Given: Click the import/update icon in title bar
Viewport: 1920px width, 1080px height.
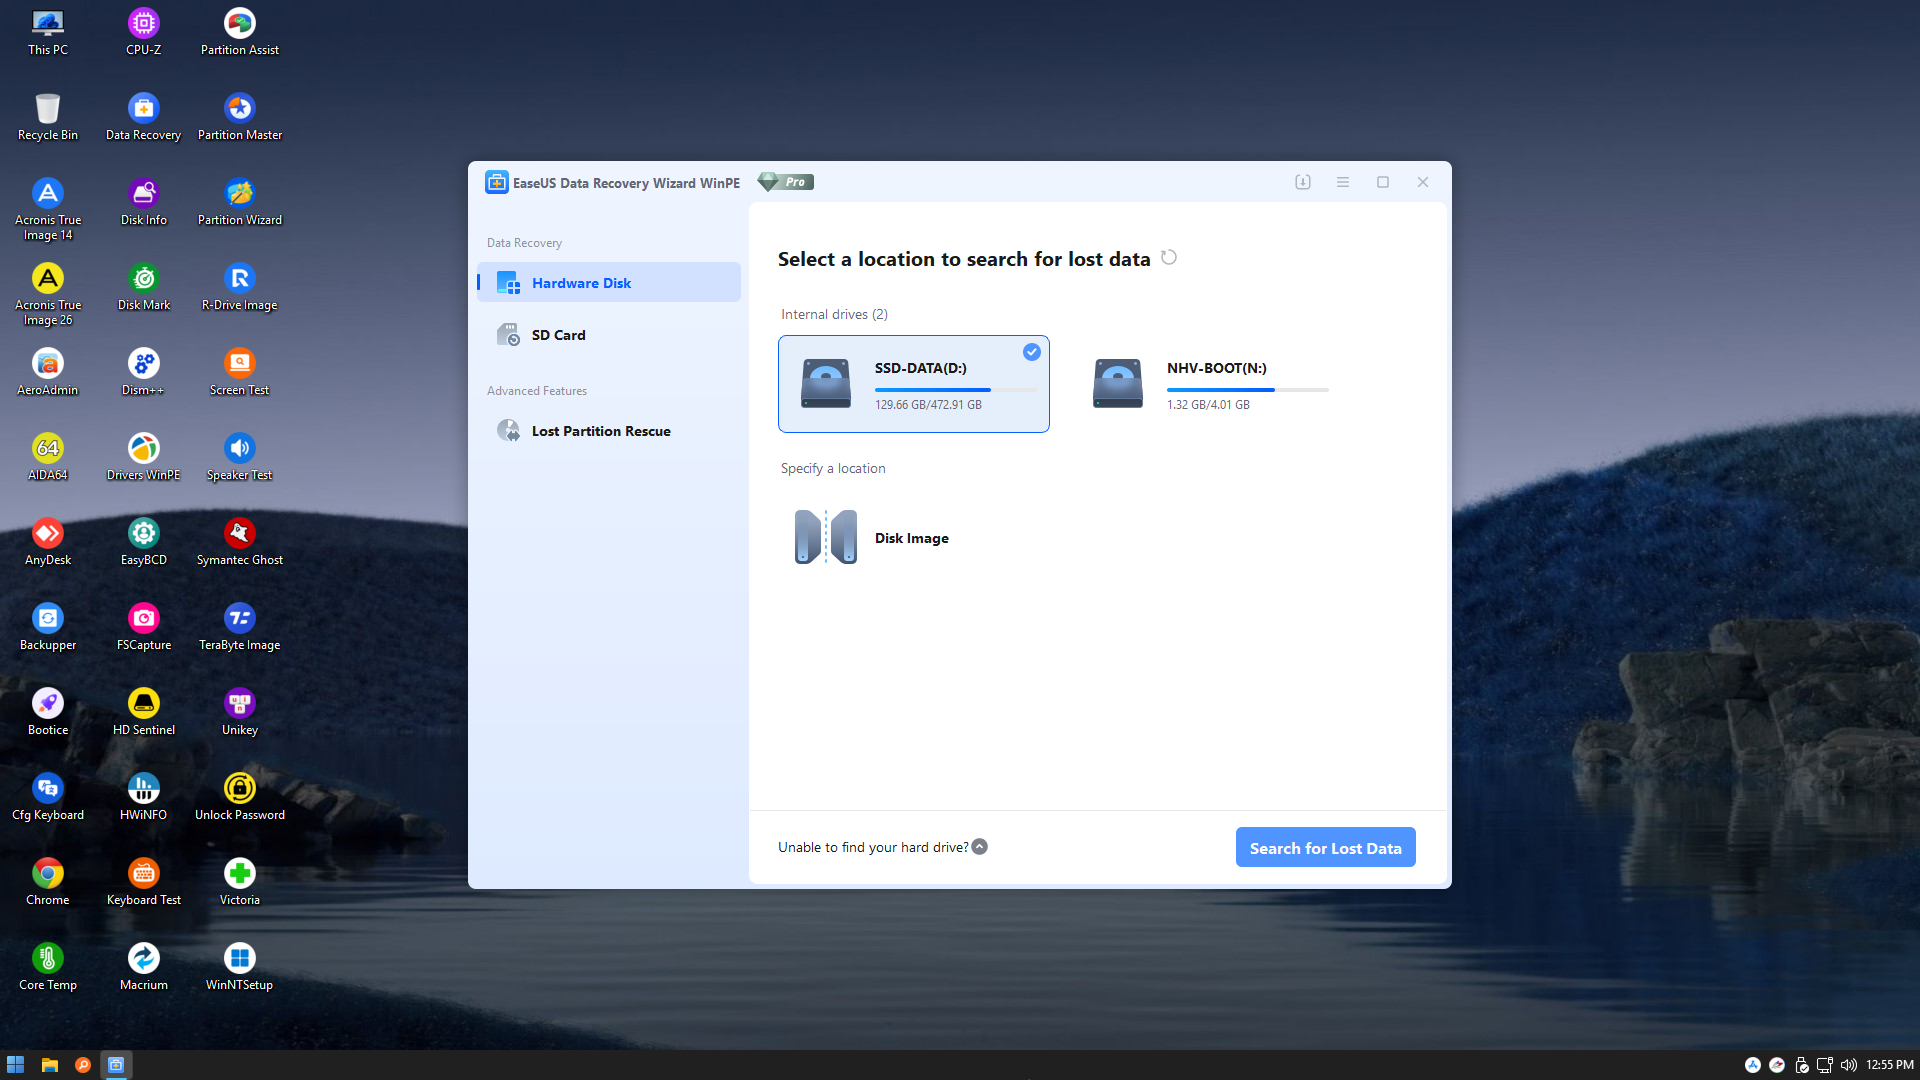Looking at the screenshot, I should pos(1303,182).
